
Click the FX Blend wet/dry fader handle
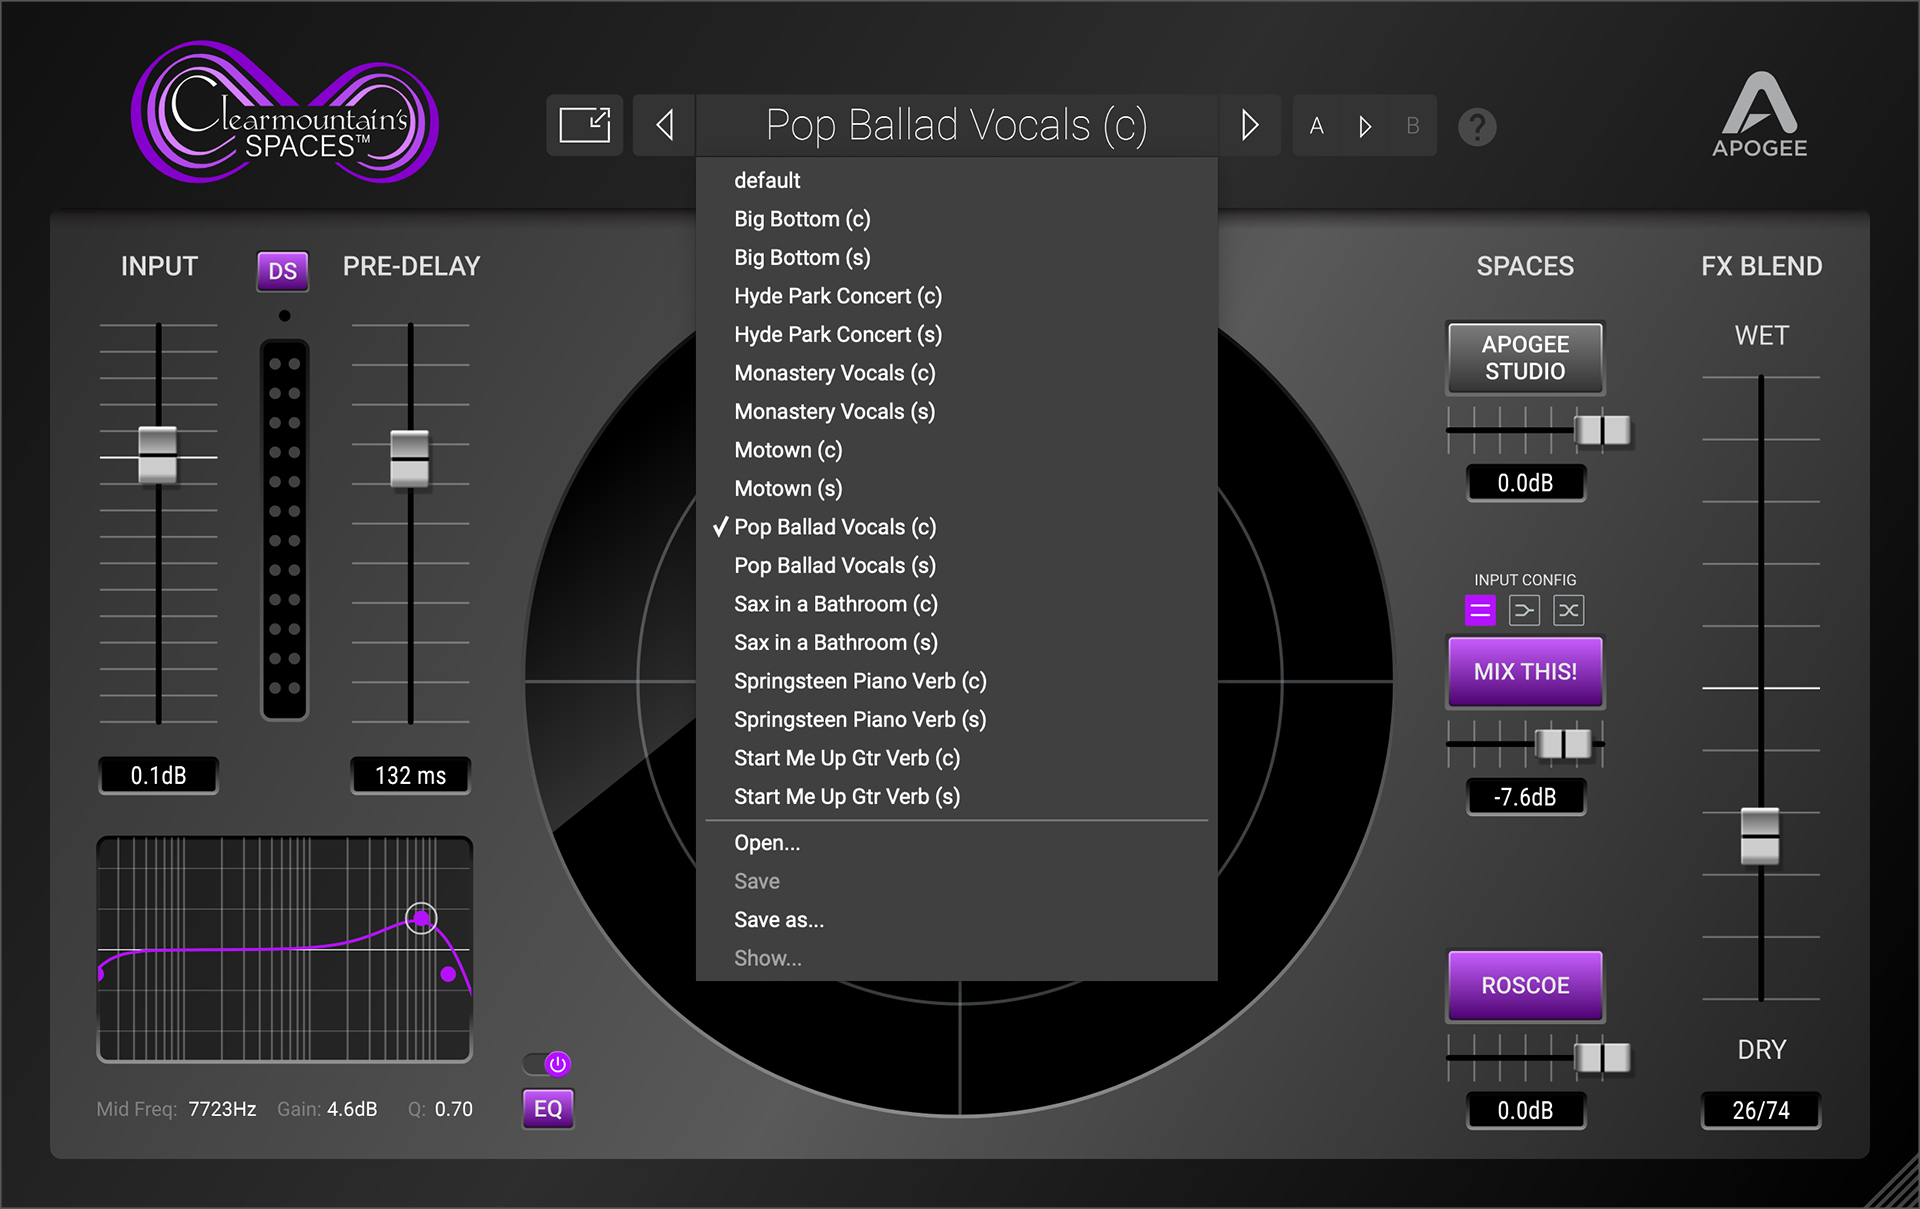pos(1760,836)
